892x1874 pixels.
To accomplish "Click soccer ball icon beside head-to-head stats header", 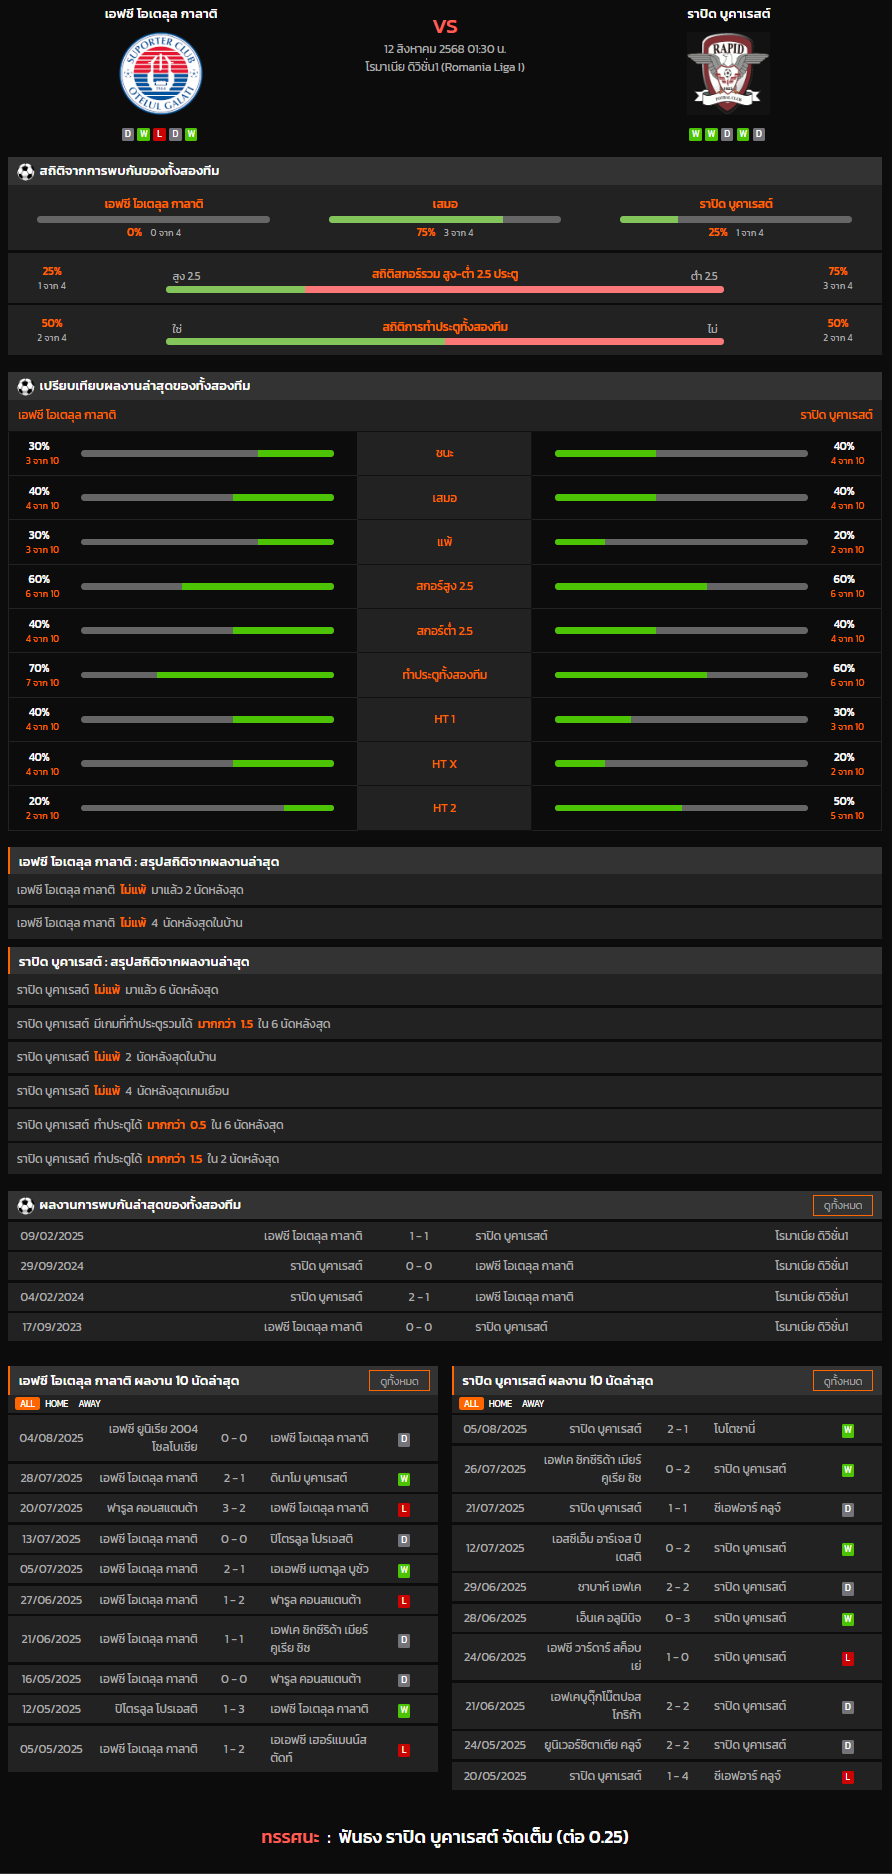I will tap(26, 171).
